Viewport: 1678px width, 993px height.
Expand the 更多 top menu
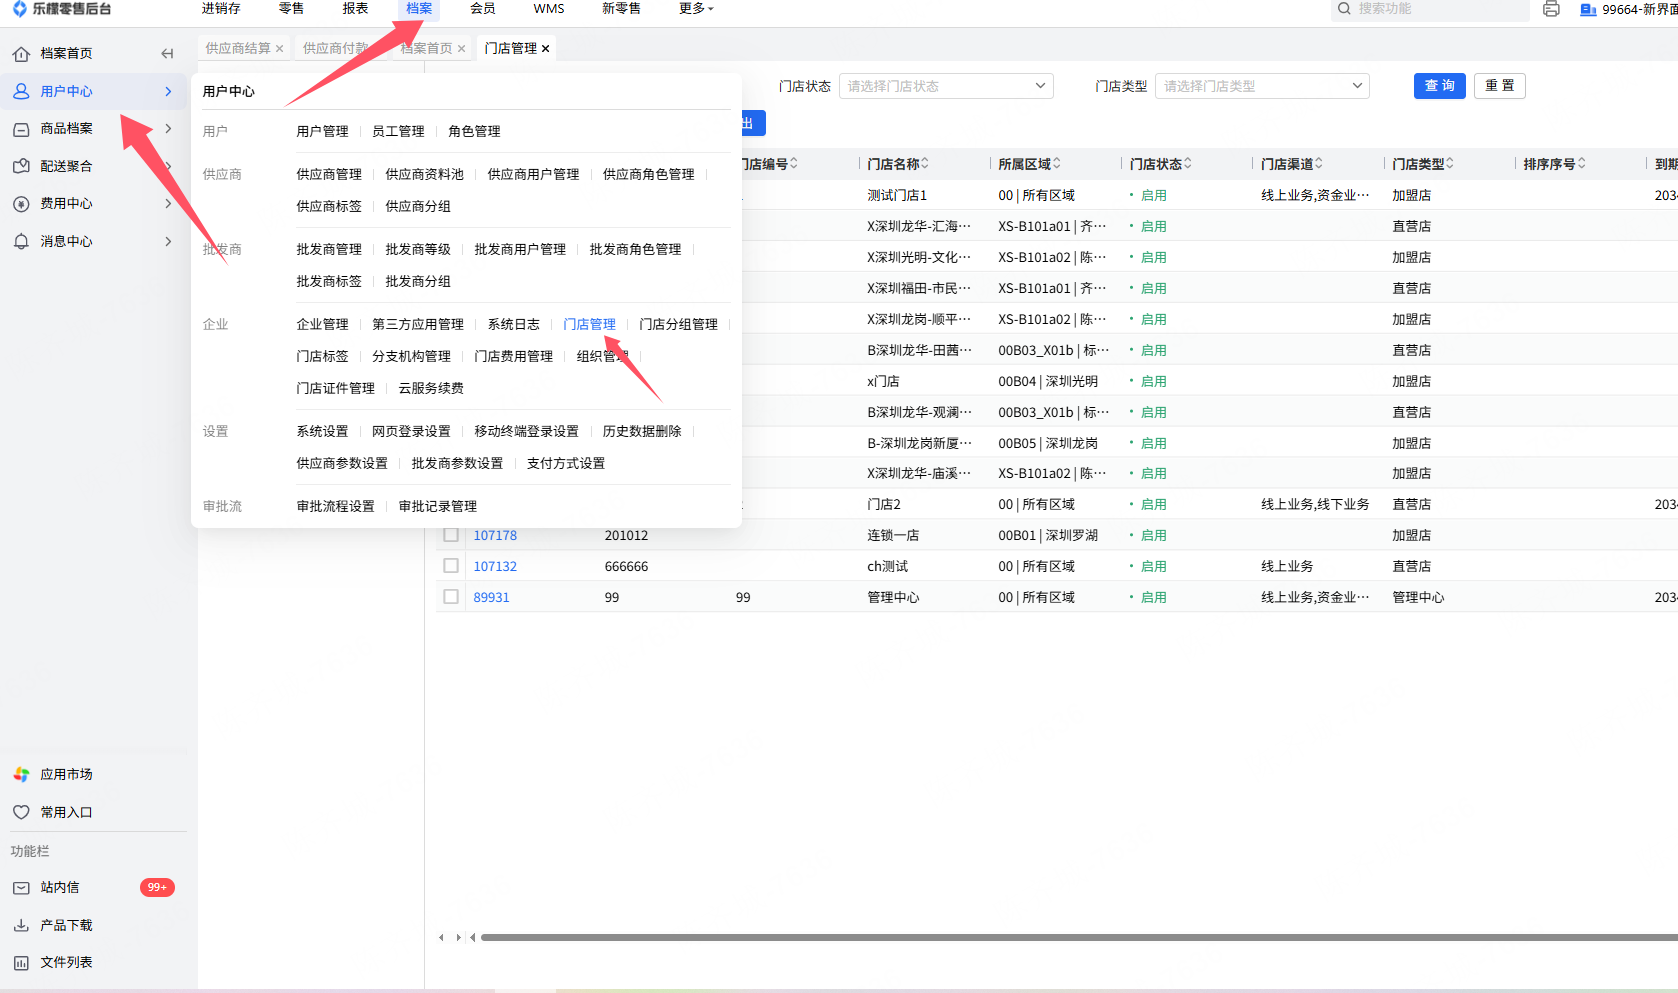[x=696, y=9]
